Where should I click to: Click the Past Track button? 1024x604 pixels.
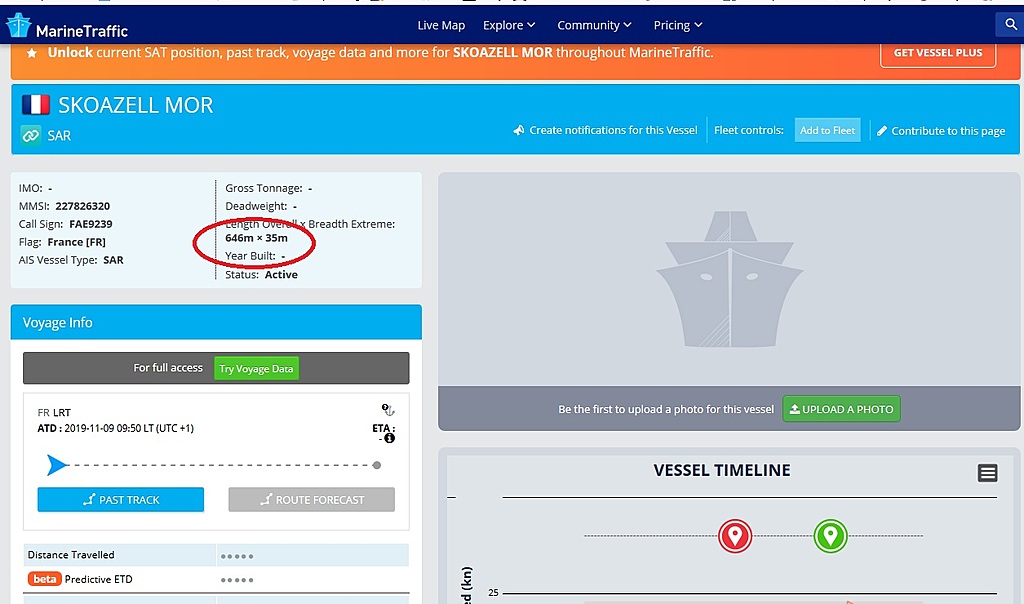(x=121, y=500)
